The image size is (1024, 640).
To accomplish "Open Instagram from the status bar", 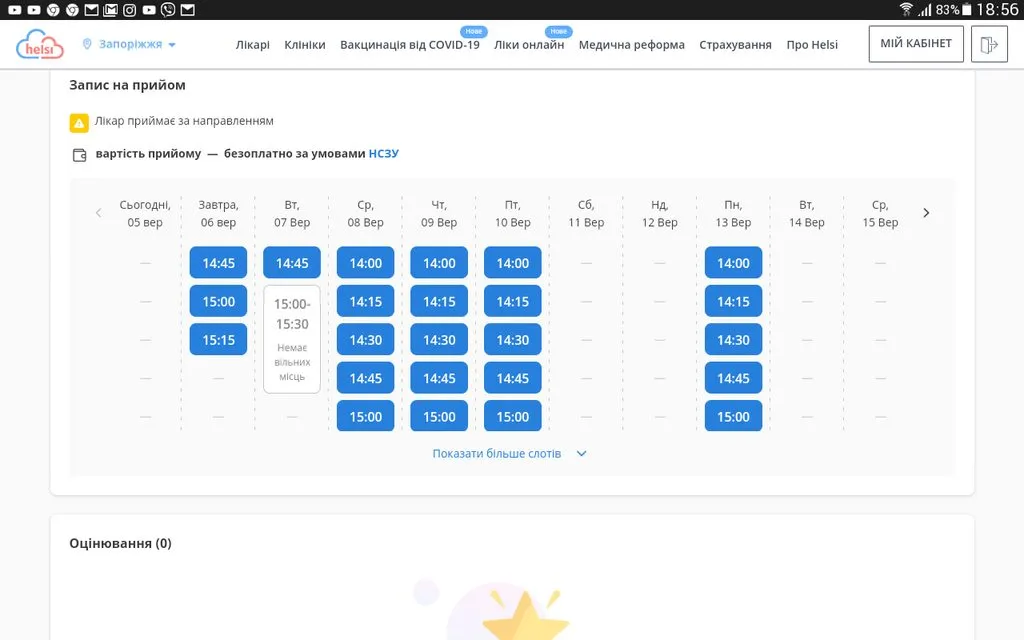I will [129, 10].
